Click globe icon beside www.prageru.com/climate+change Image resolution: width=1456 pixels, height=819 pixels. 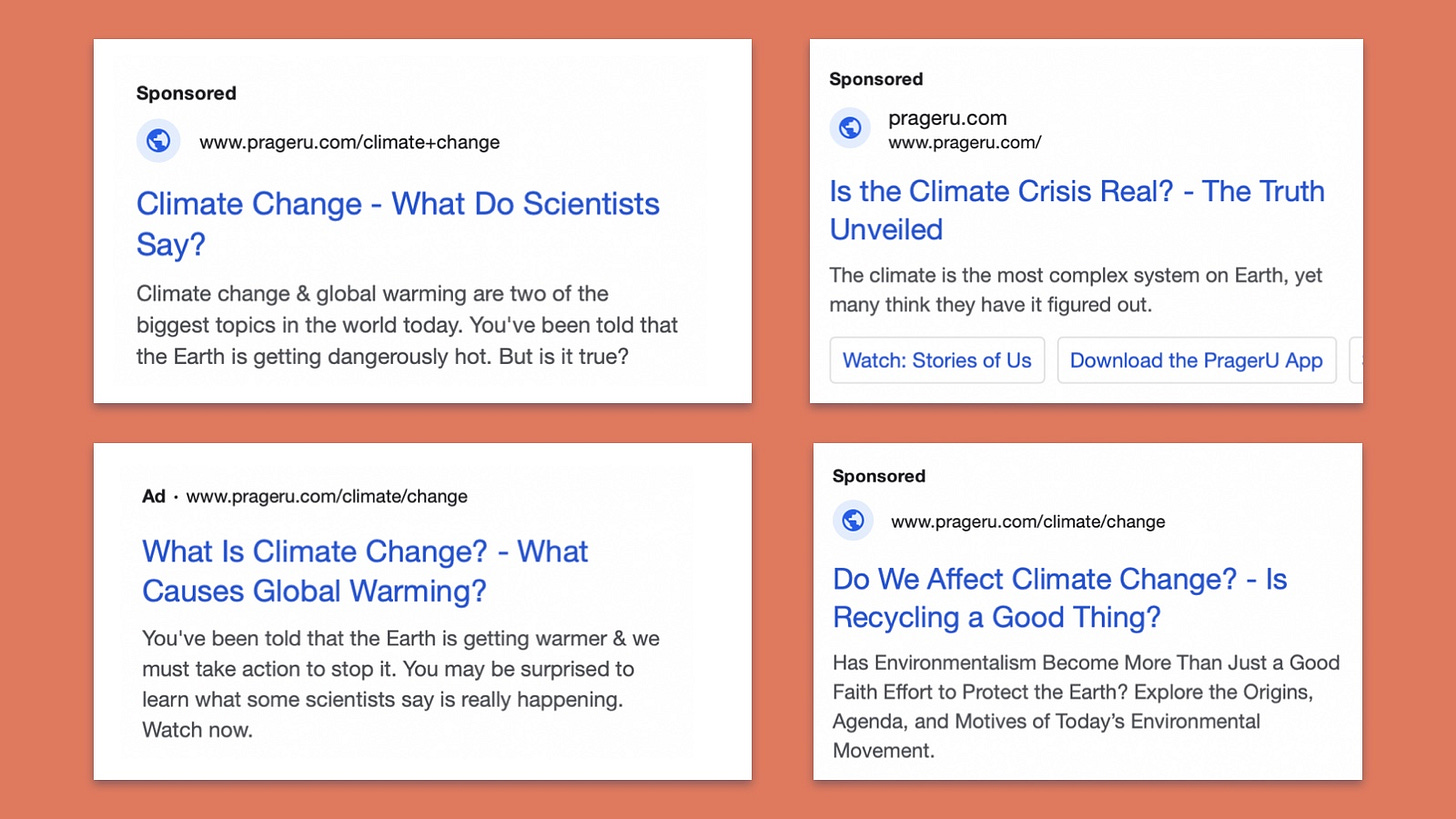[x=158, y=141]
